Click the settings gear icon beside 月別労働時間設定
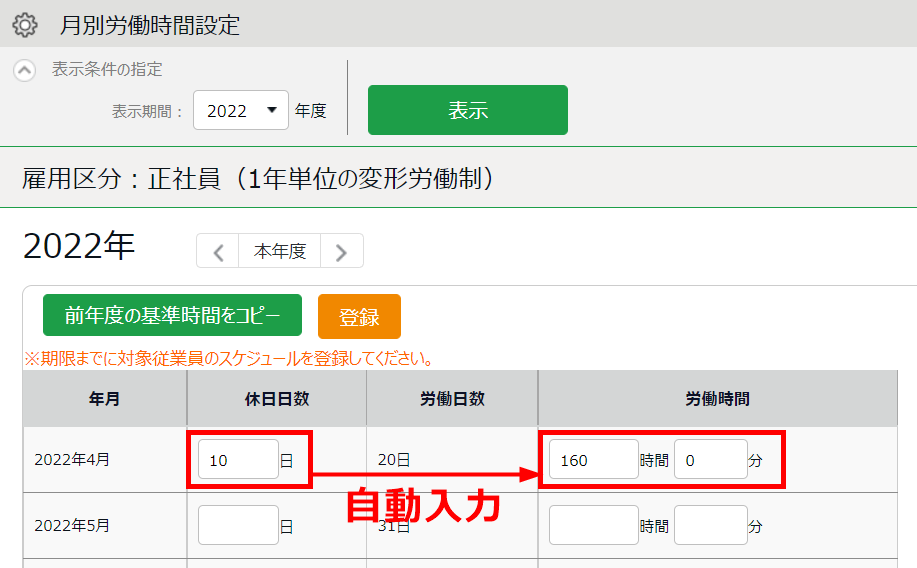The width and height of the screenshot is (917, 568). click(x=25, y=25)
